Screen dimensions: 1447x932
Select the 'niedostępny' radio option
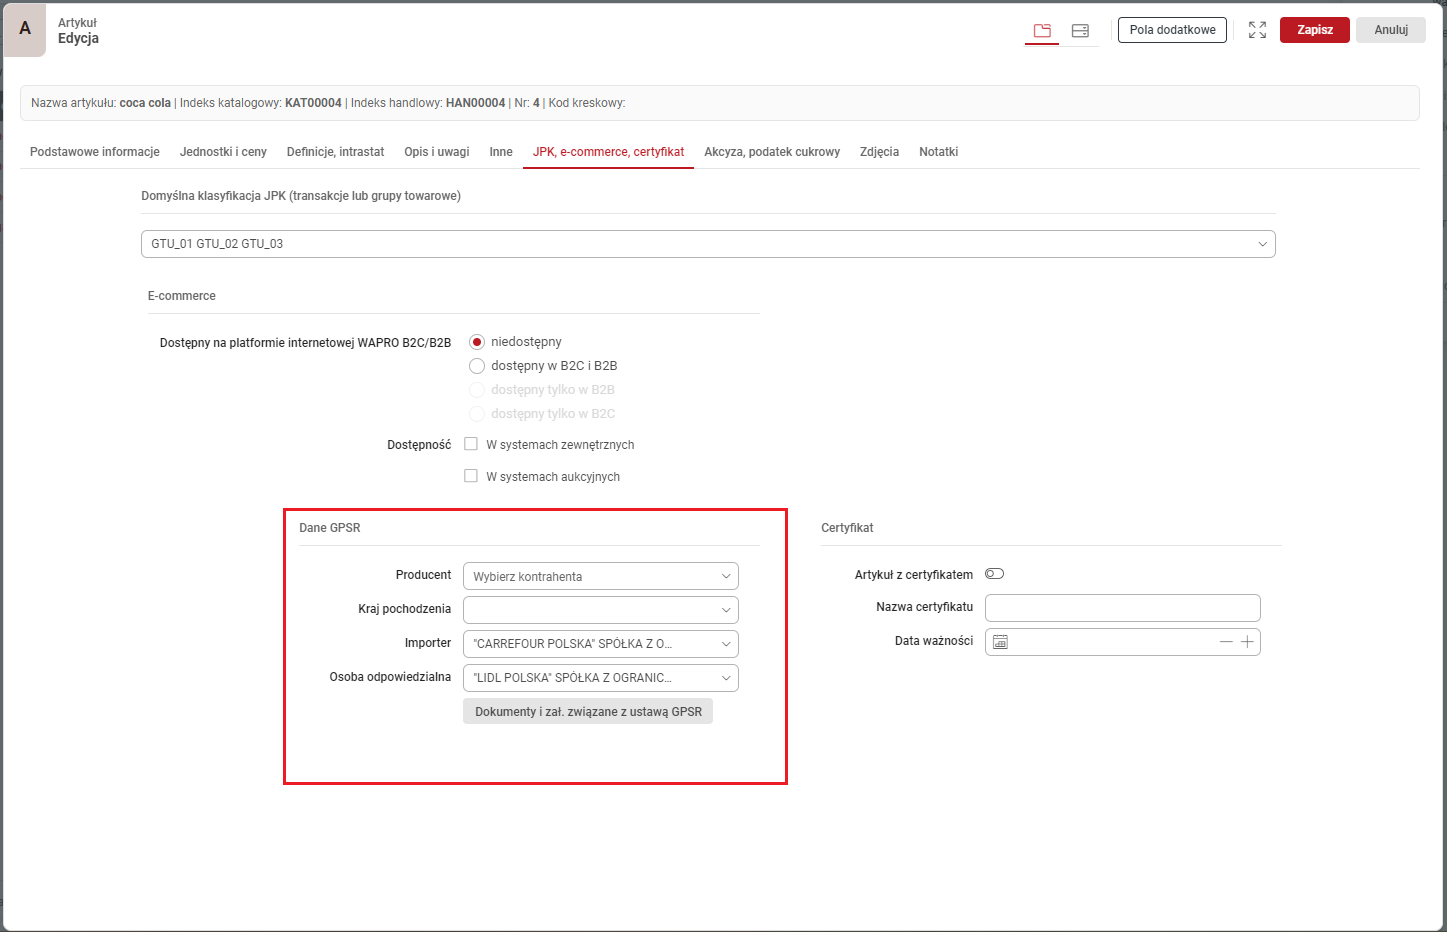477,342
